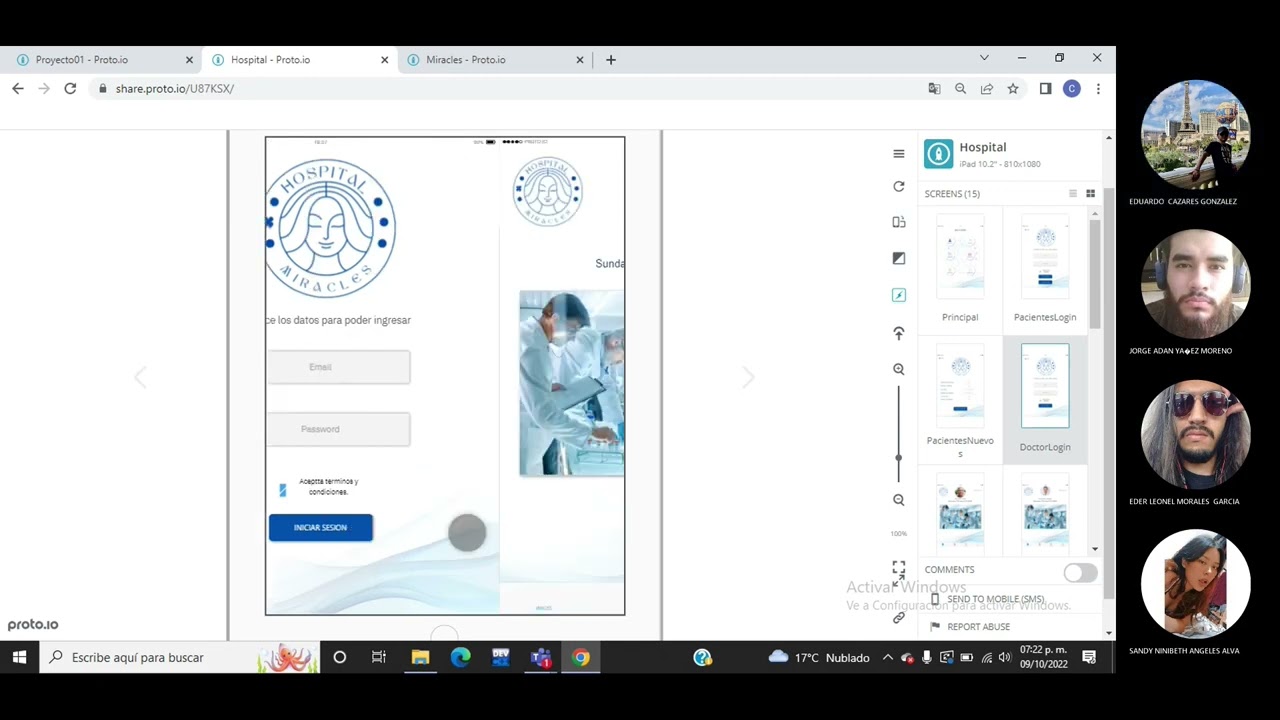Click the device rotate icon
Image resolution: width=1280 pixels, height=720 pixels.
899,222
